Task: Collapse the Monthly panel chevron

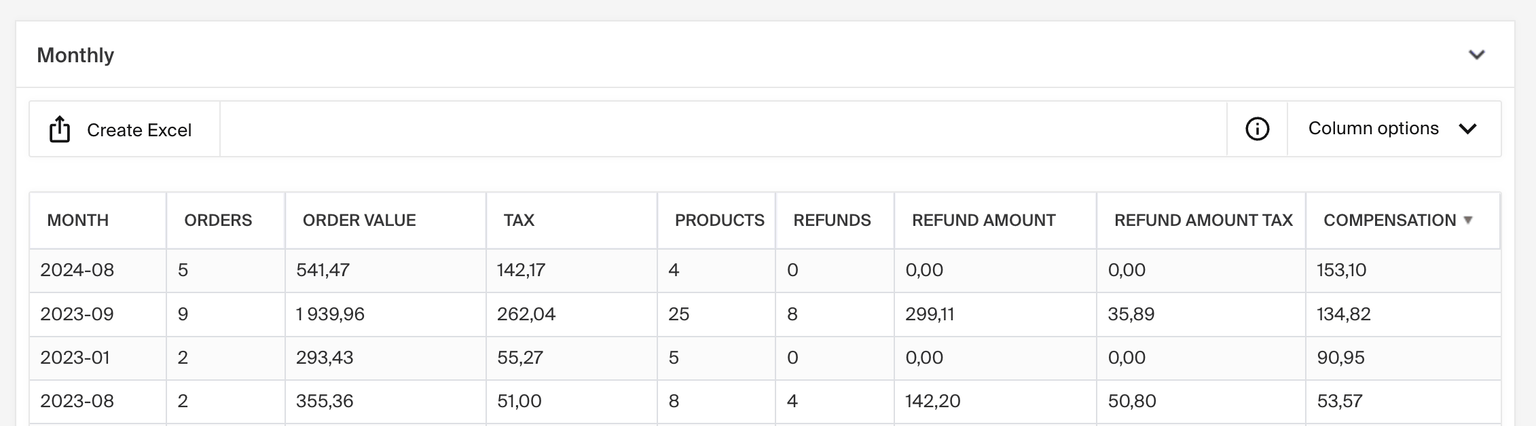Action: tap(1476, 55)
